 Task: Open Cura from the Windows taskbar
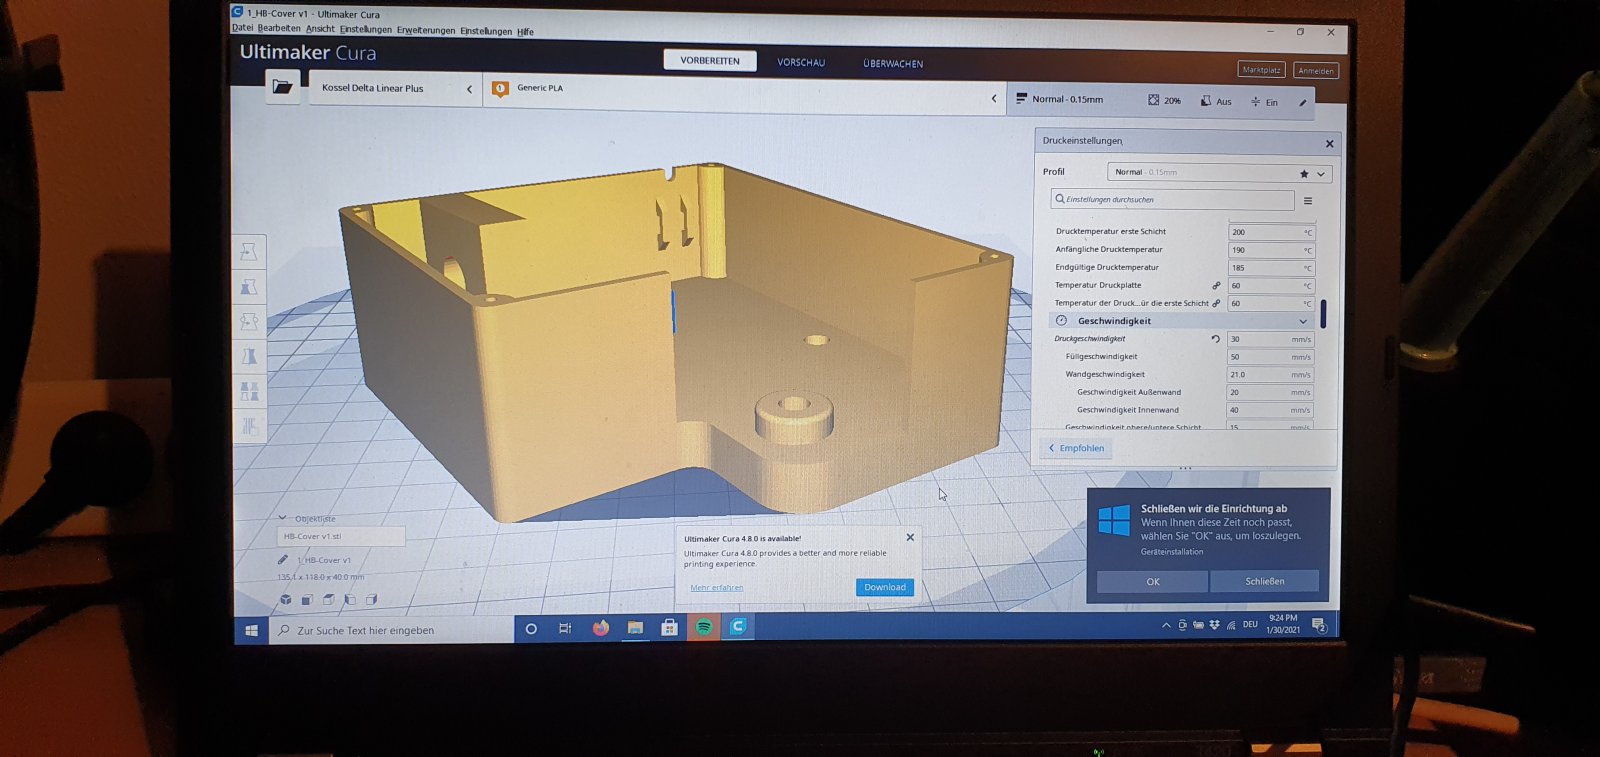coord(738,627)
